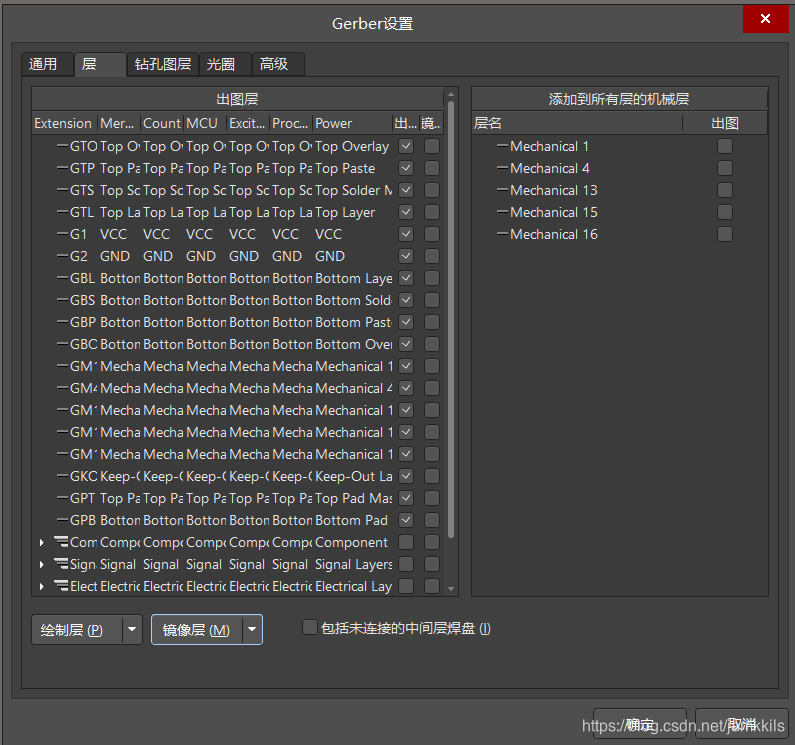Toggle plot checkbox for GTL Top Layer
Image resolution: width=795 pixels, height=745 pixels.
point(406,212)
